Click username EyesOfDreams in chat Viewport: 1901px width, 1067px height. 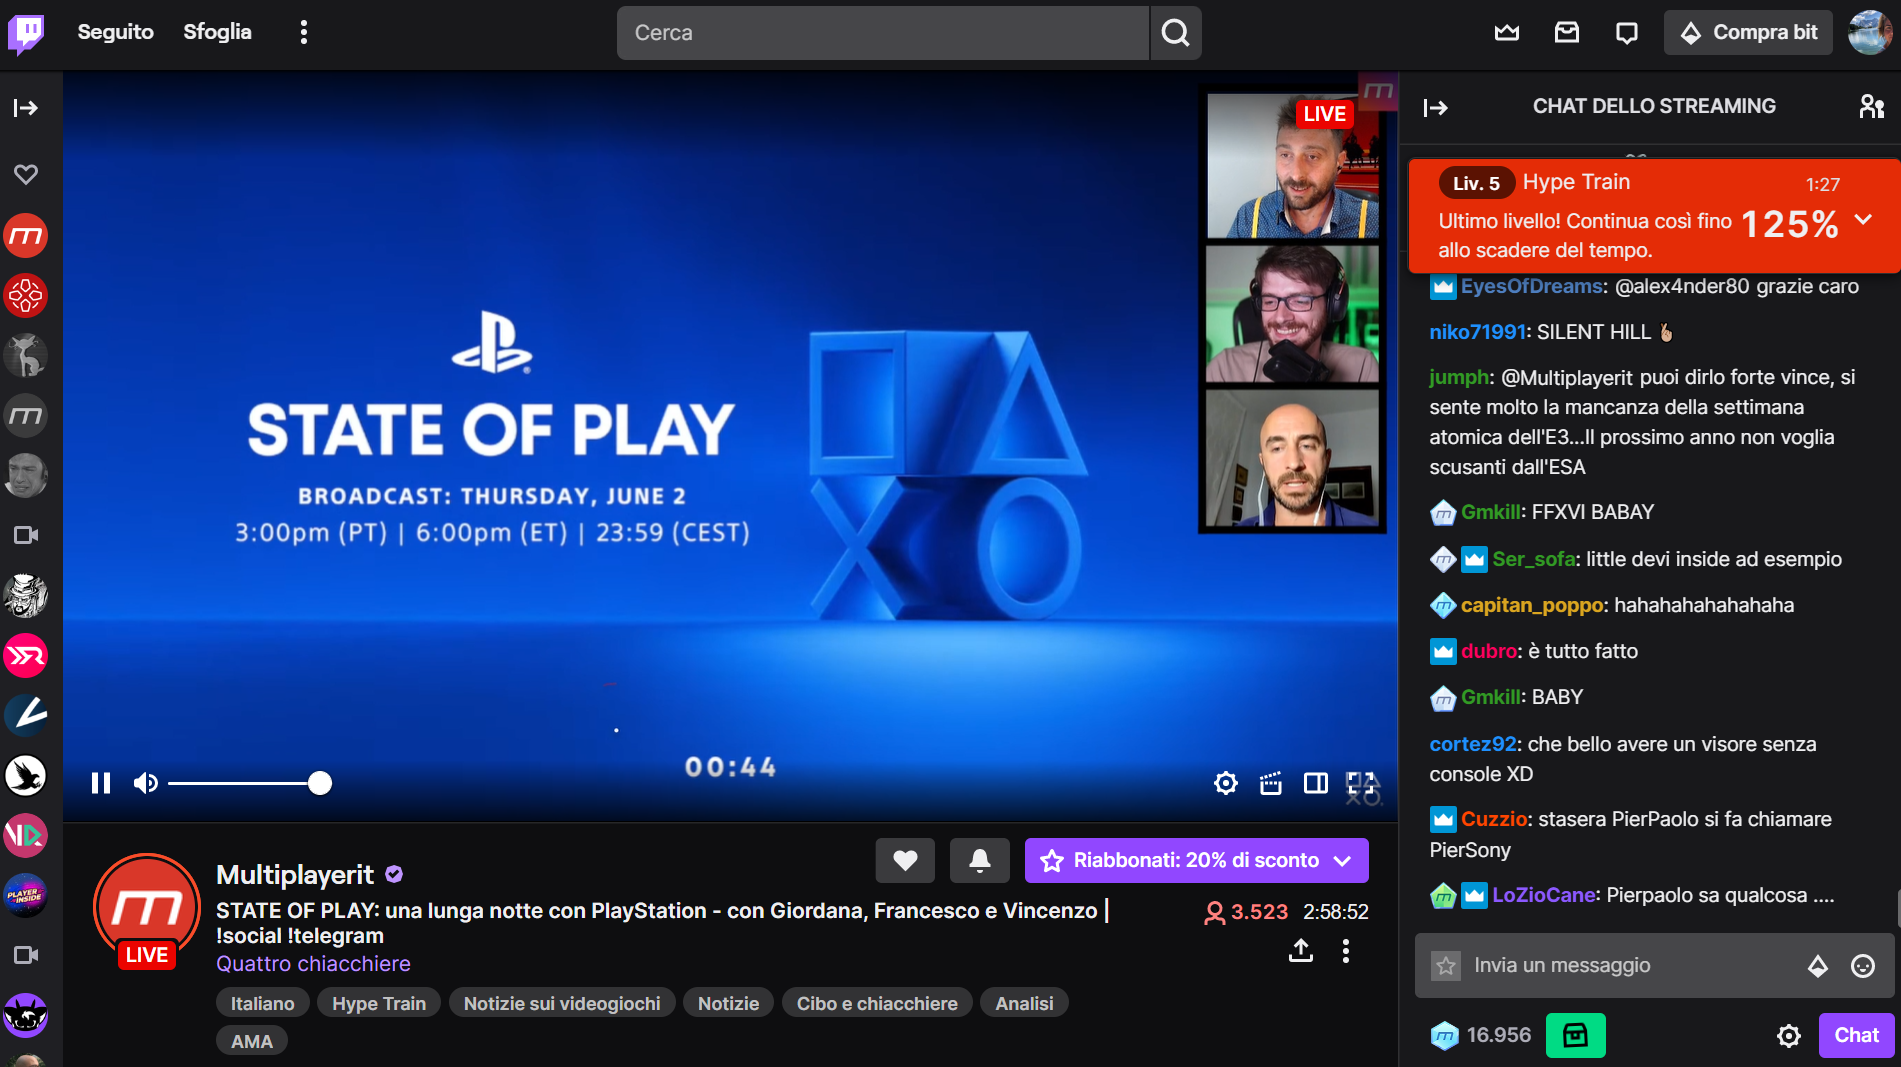point(1531,287)
